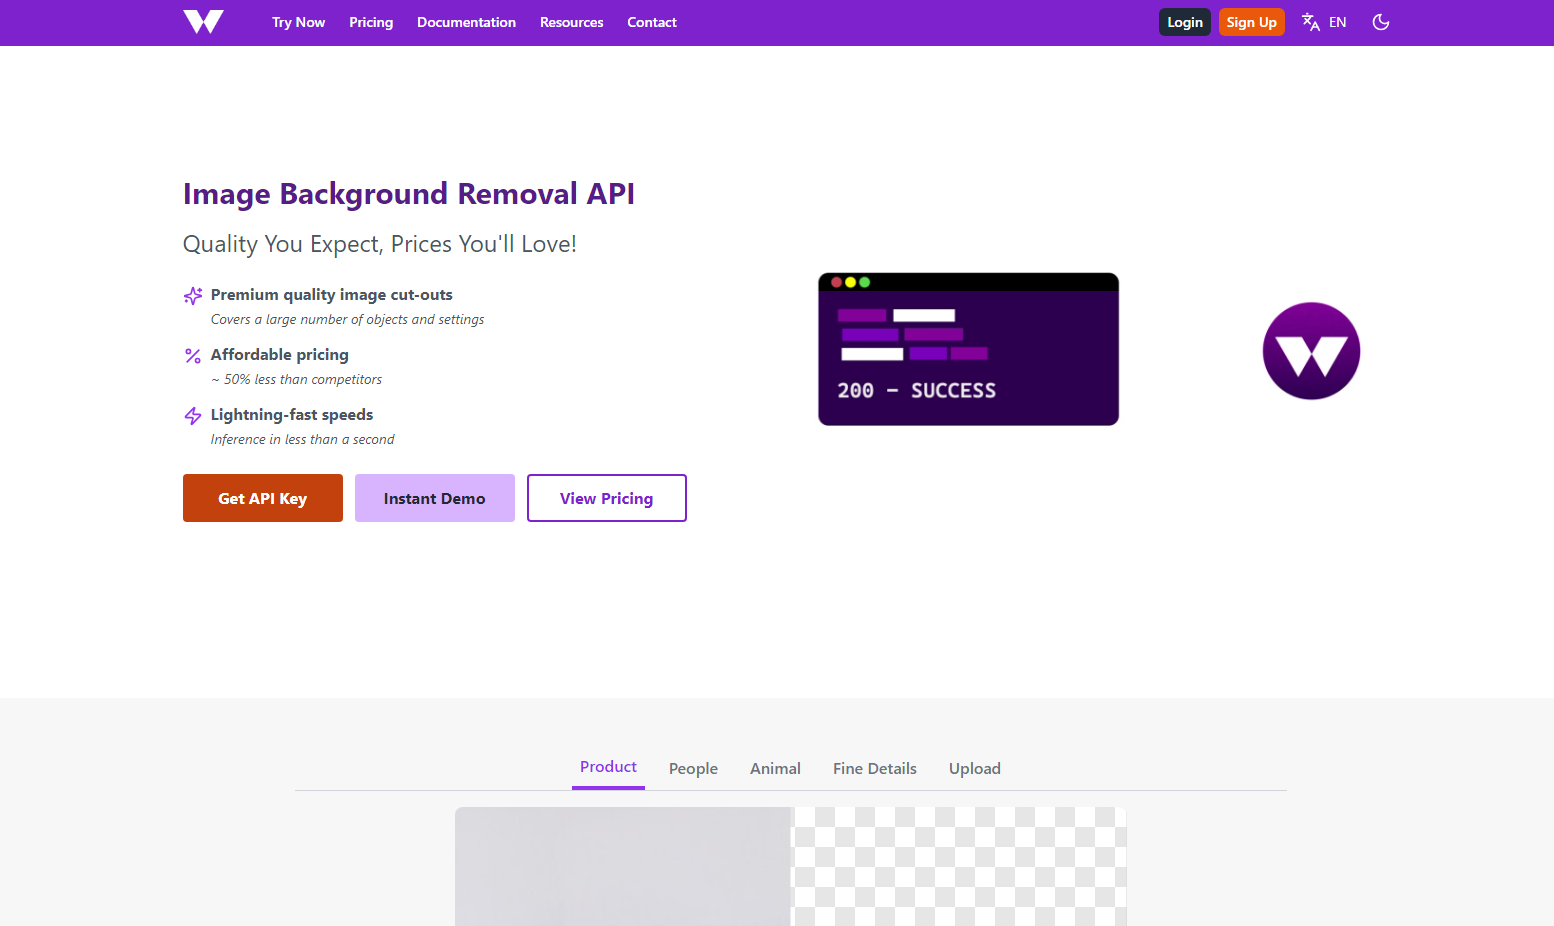Click the red dot on the terminal graphic
The image size is (1554, 926).
point(837,283)
